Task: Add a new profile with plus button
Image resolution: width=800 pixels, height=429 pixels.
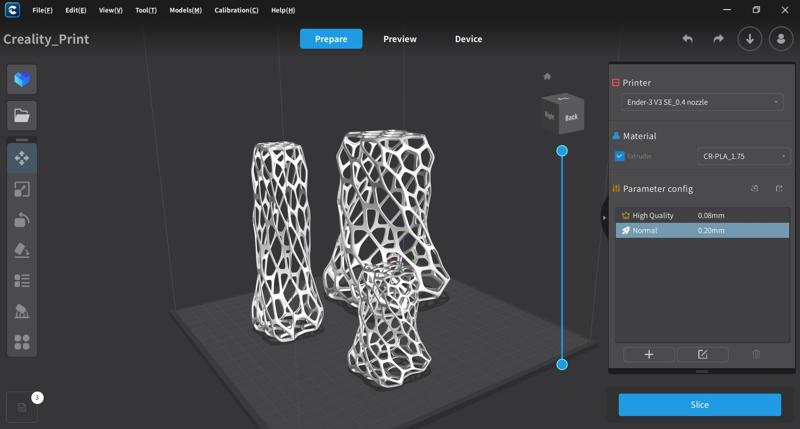Action: pyautogui.click(x=649, y=355)
